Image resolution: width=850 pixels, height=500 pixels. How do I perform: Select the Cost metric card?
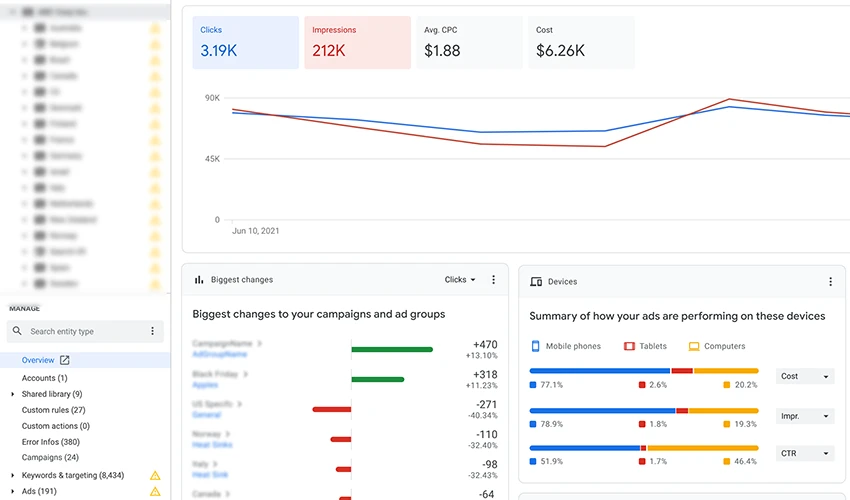pos(581,42)
